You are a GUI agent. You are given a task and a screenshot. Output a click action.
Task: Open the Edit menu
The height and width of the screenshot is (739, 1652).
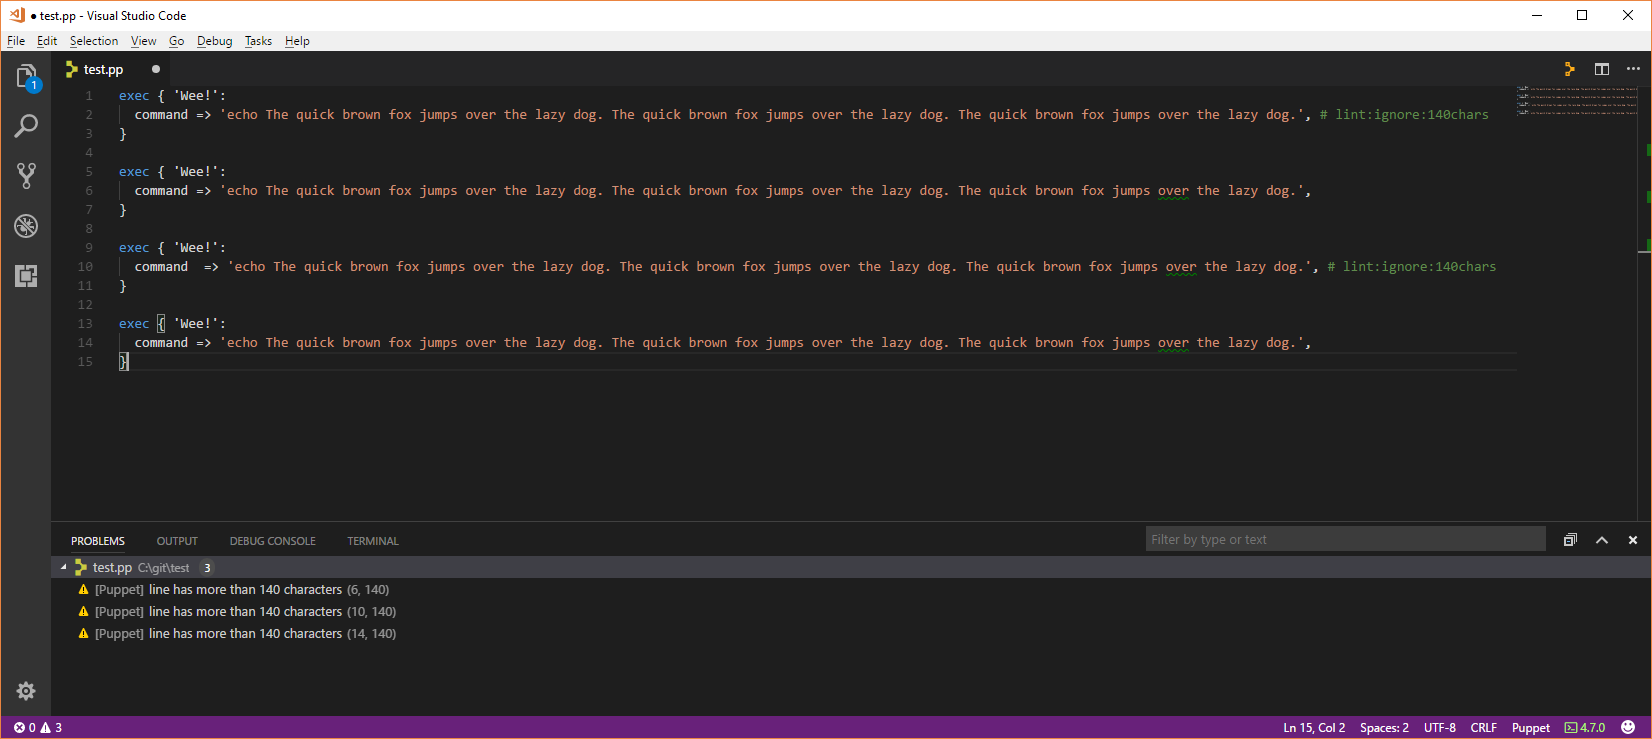pyautogui.click(x=47, y=41)
